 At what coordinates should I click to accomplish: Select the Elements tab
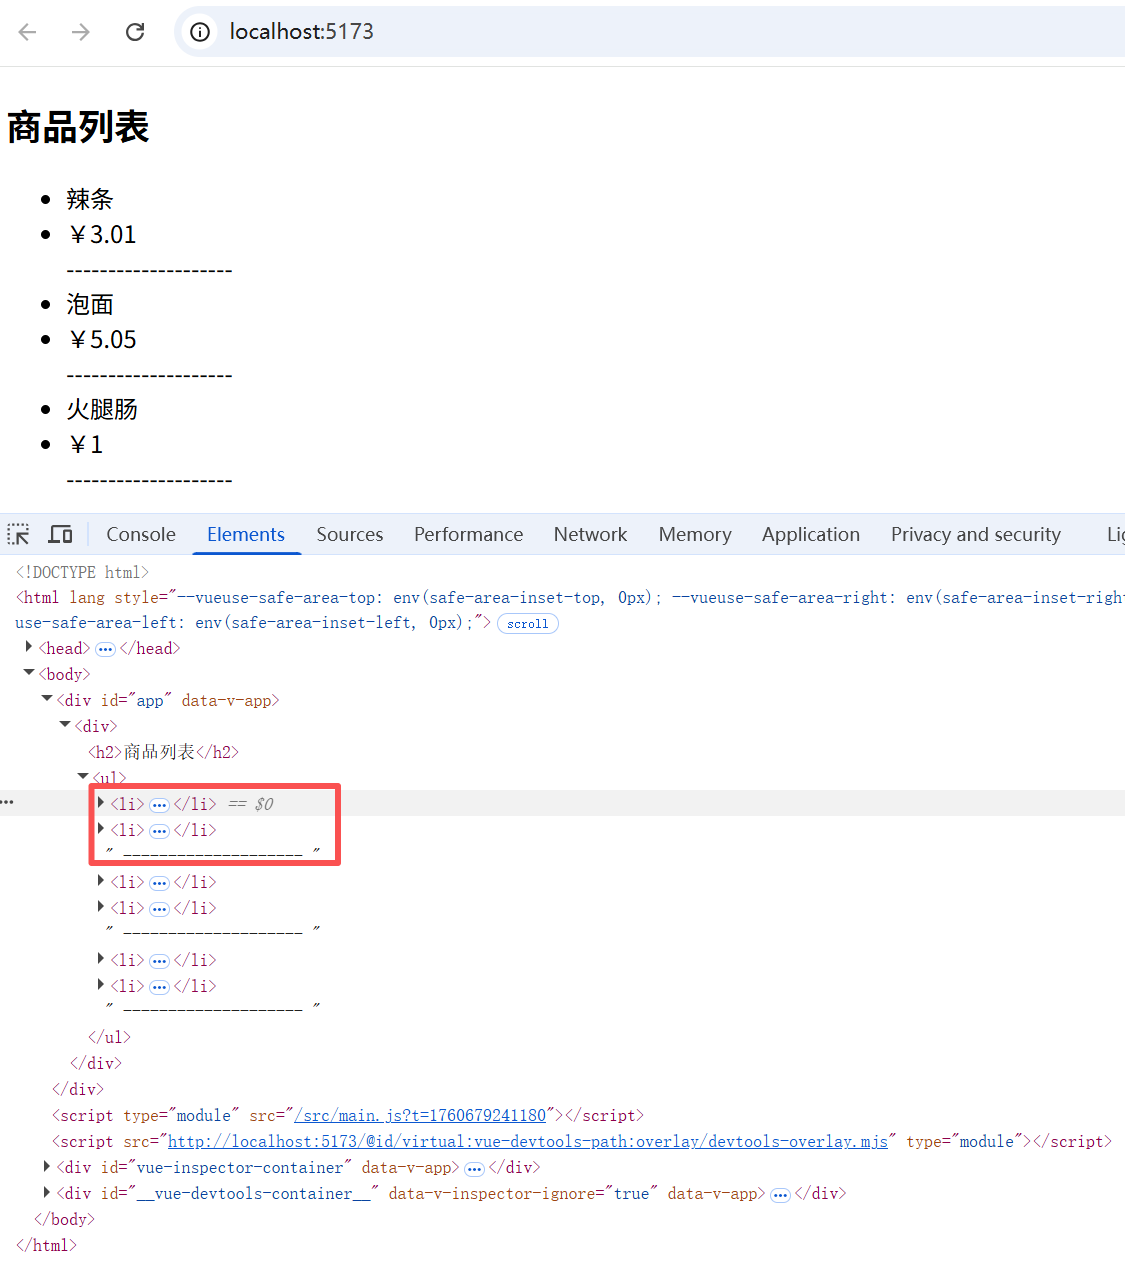point(246,534)
